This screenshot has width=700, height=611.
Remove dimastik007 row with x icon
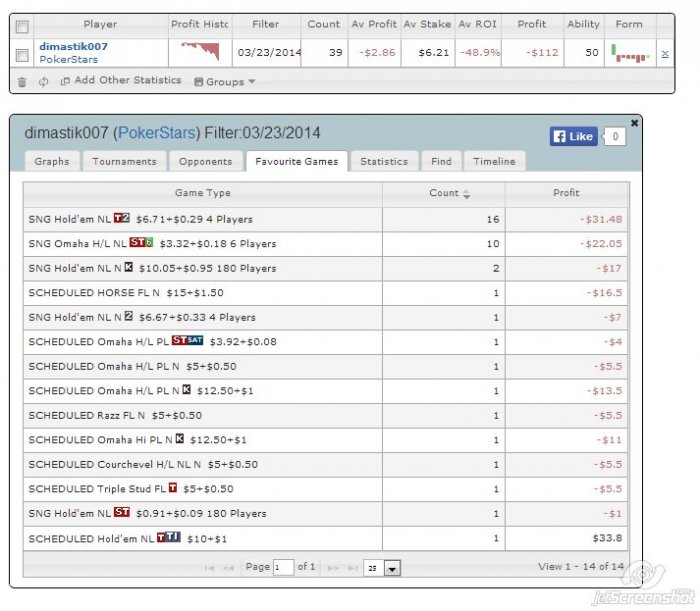click(665, 54)
